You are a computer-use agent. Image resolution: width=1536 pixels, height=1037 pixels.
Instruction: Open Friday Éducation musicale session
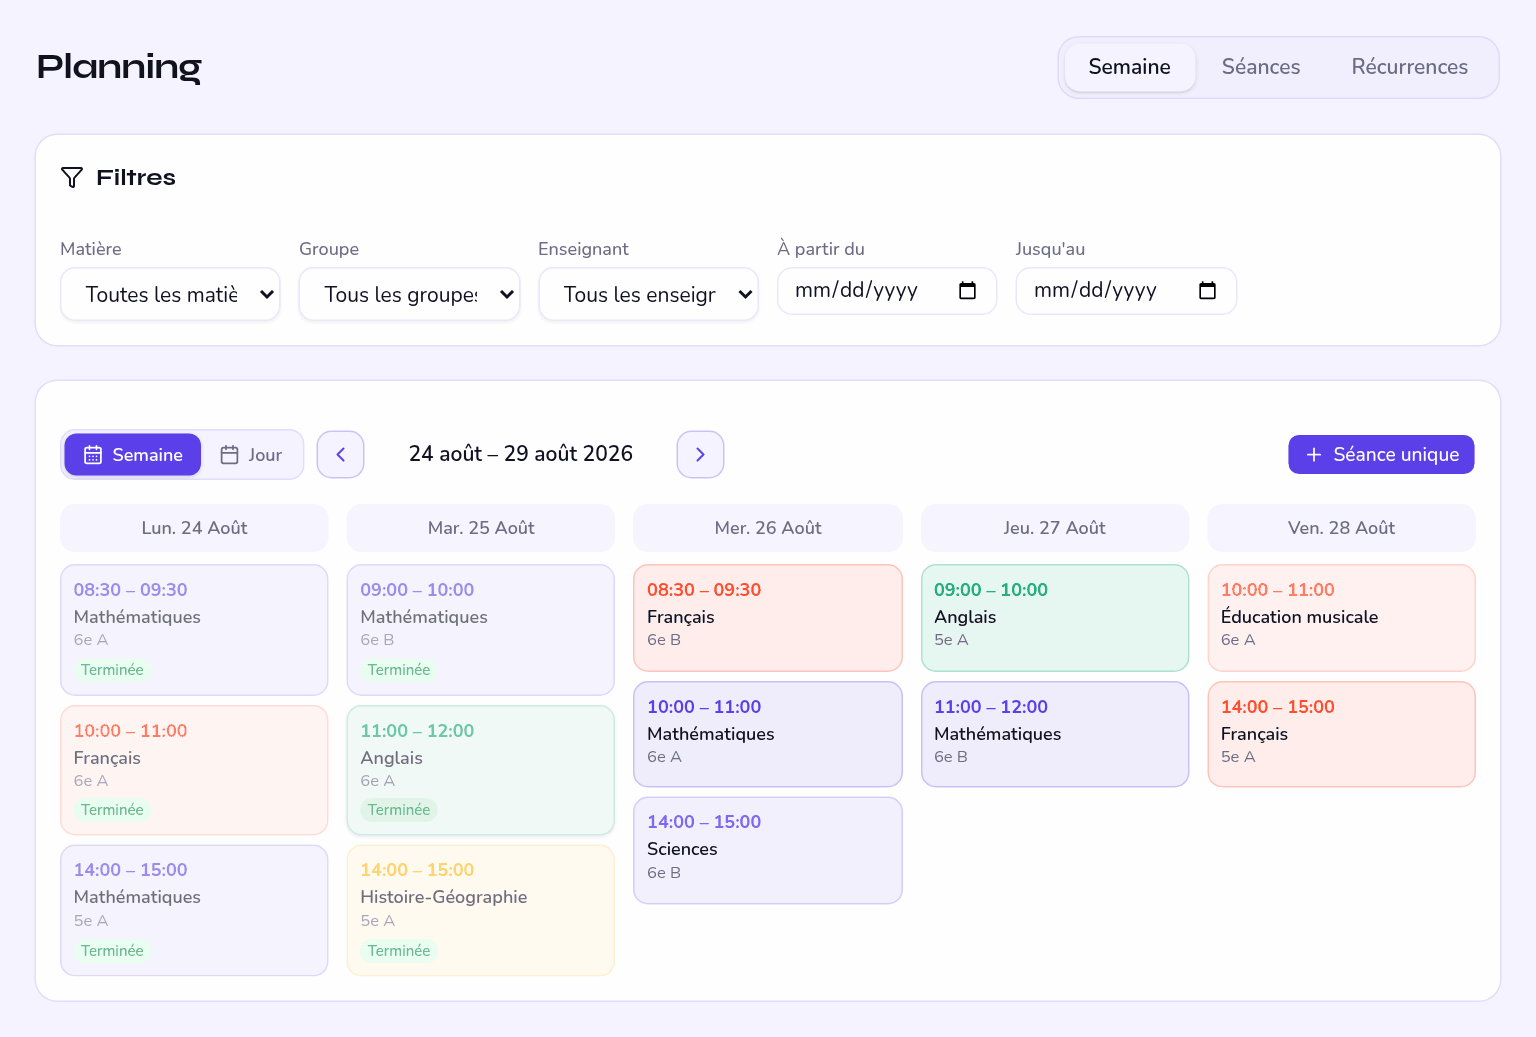click(x=1342, y=618)
